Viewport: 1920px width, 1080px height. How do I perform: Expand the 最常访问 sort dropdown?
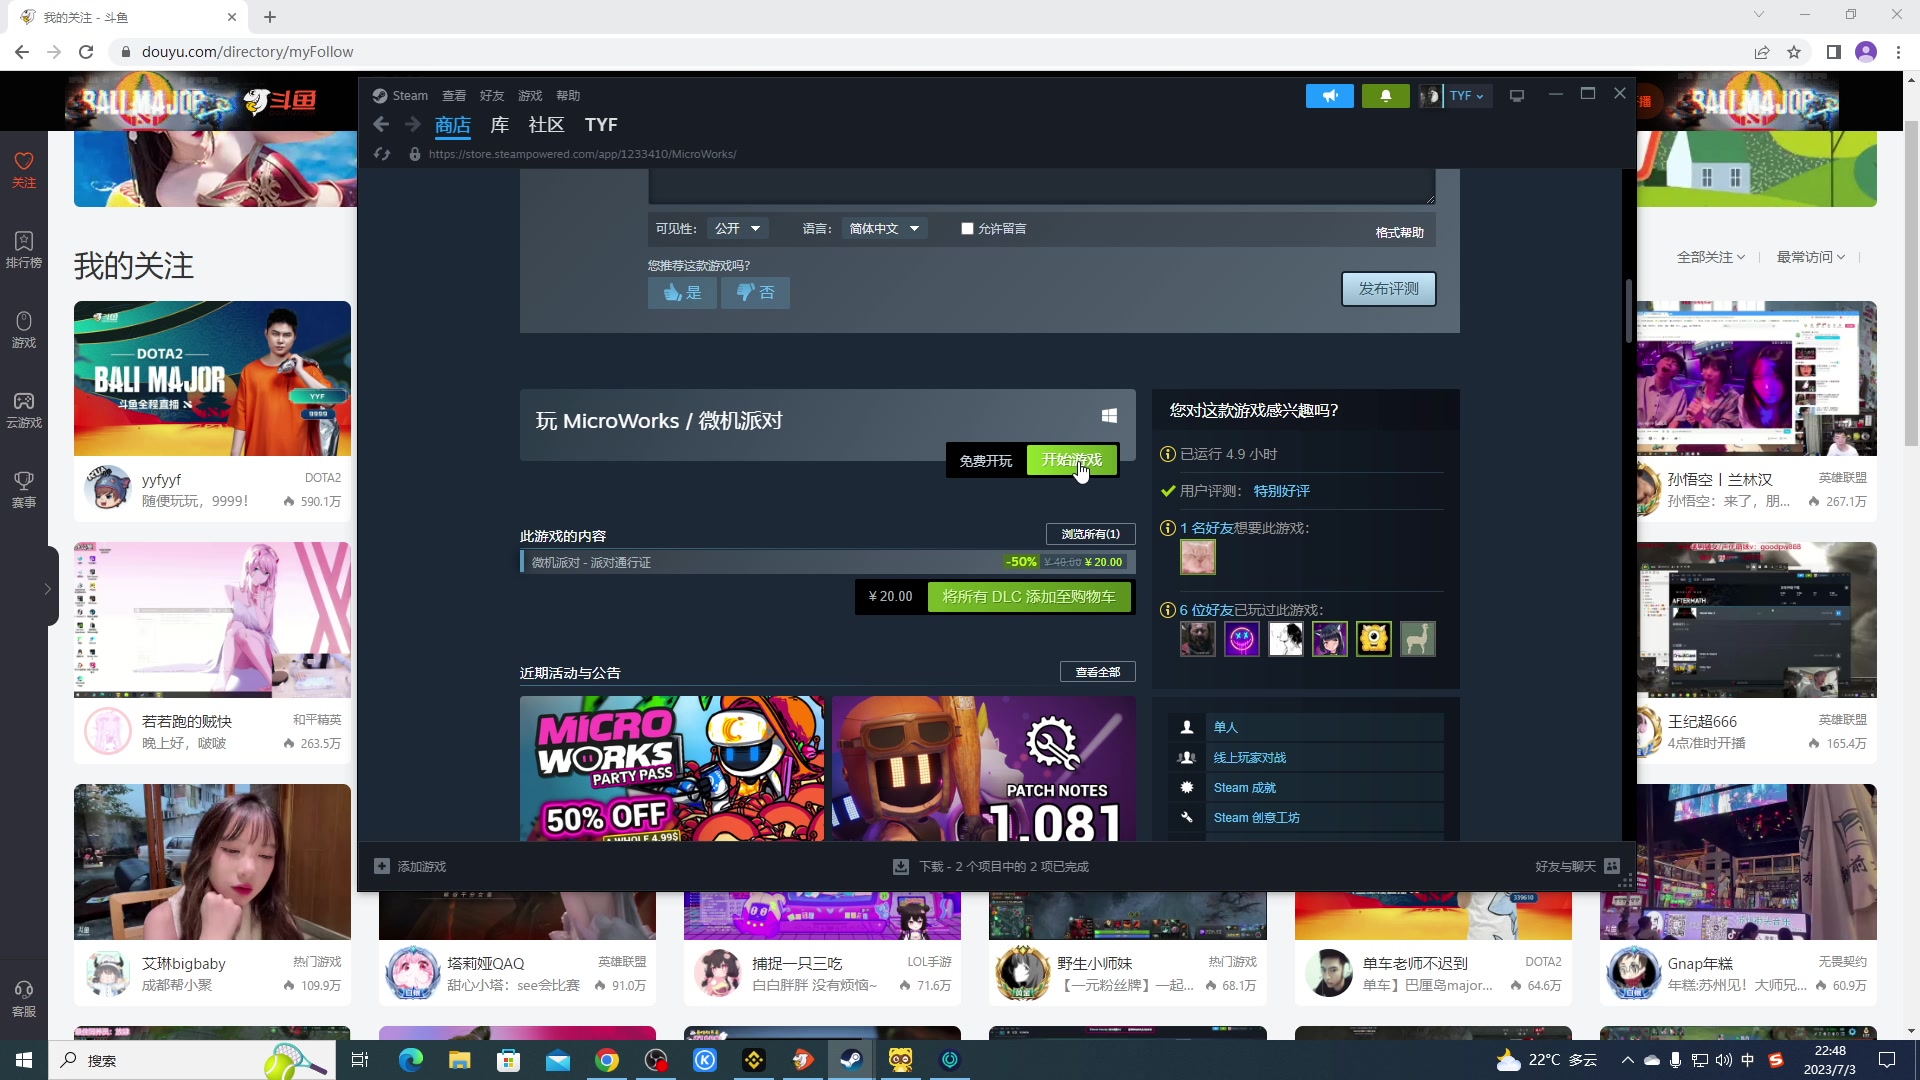coord(1811,257)
